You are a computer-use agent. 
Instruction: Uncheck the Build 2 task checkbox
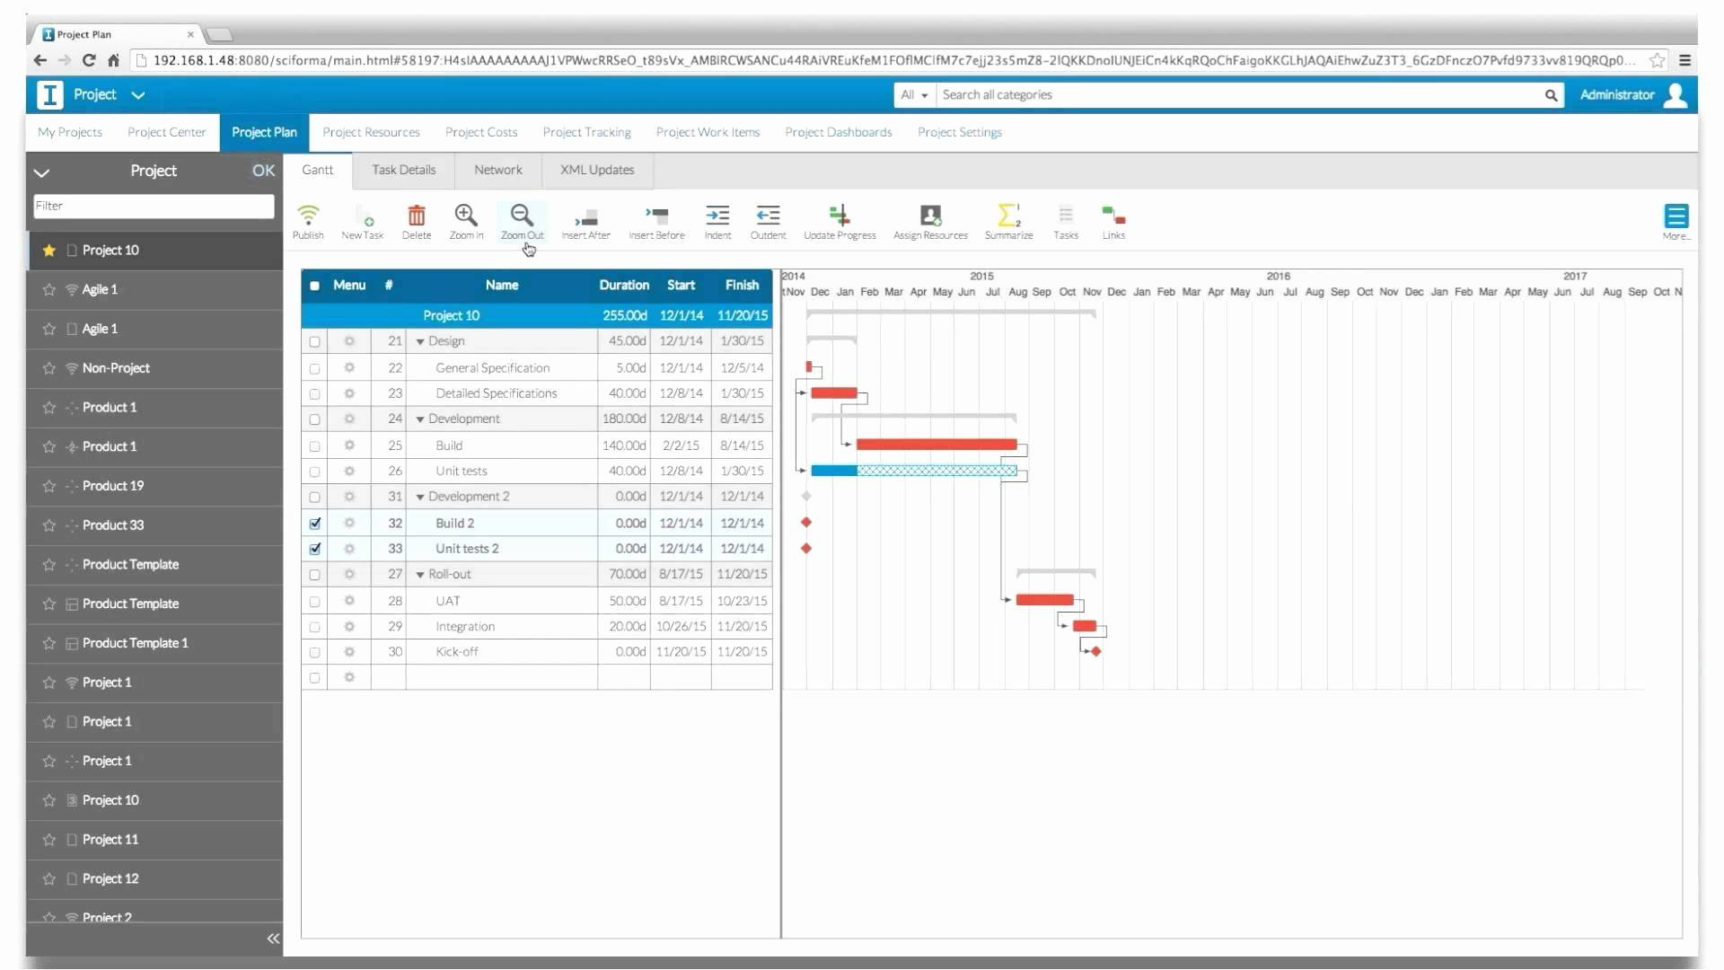click(x=315, y=522)
